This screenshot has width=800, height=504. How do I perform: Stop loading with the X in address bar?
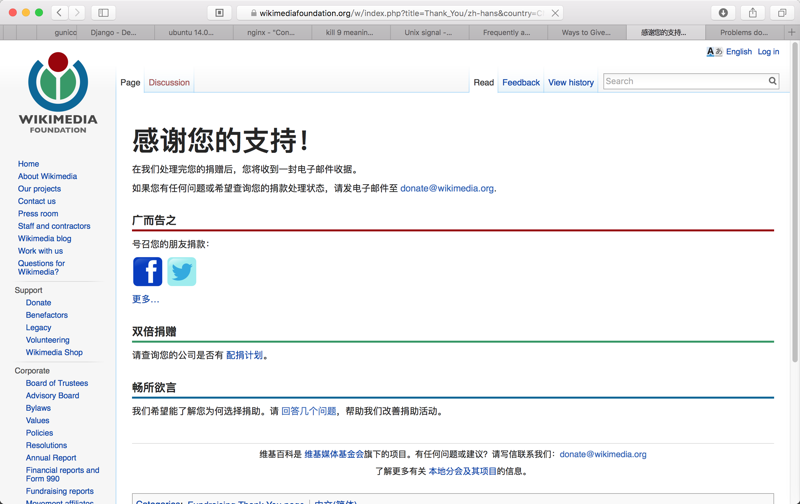(555, 13)
